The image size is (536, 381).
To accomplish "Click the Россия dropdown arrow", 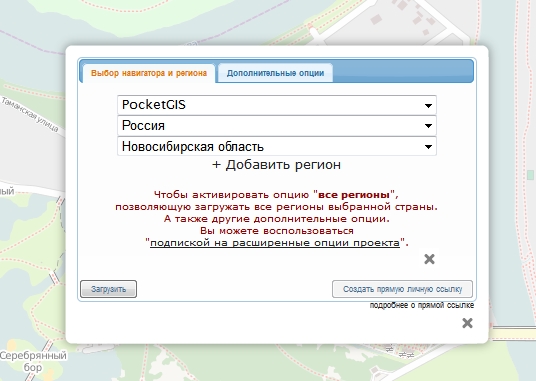I will (x=428, y=126).
